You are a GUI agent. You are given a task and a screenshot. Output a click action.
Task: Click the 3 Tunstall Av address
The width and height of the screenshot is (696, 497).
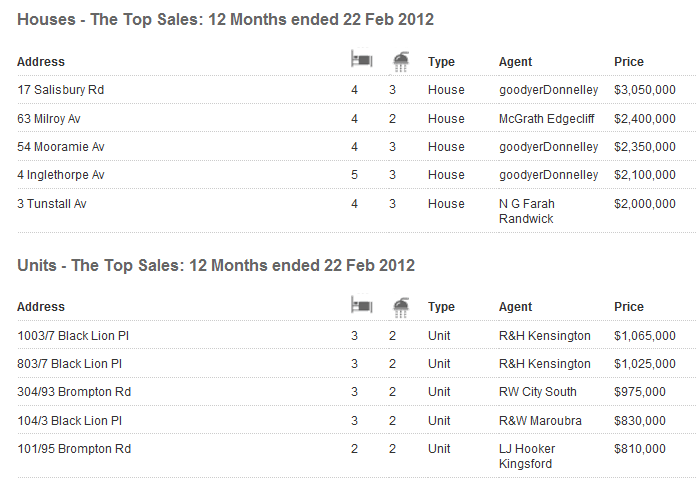point(52,204)
